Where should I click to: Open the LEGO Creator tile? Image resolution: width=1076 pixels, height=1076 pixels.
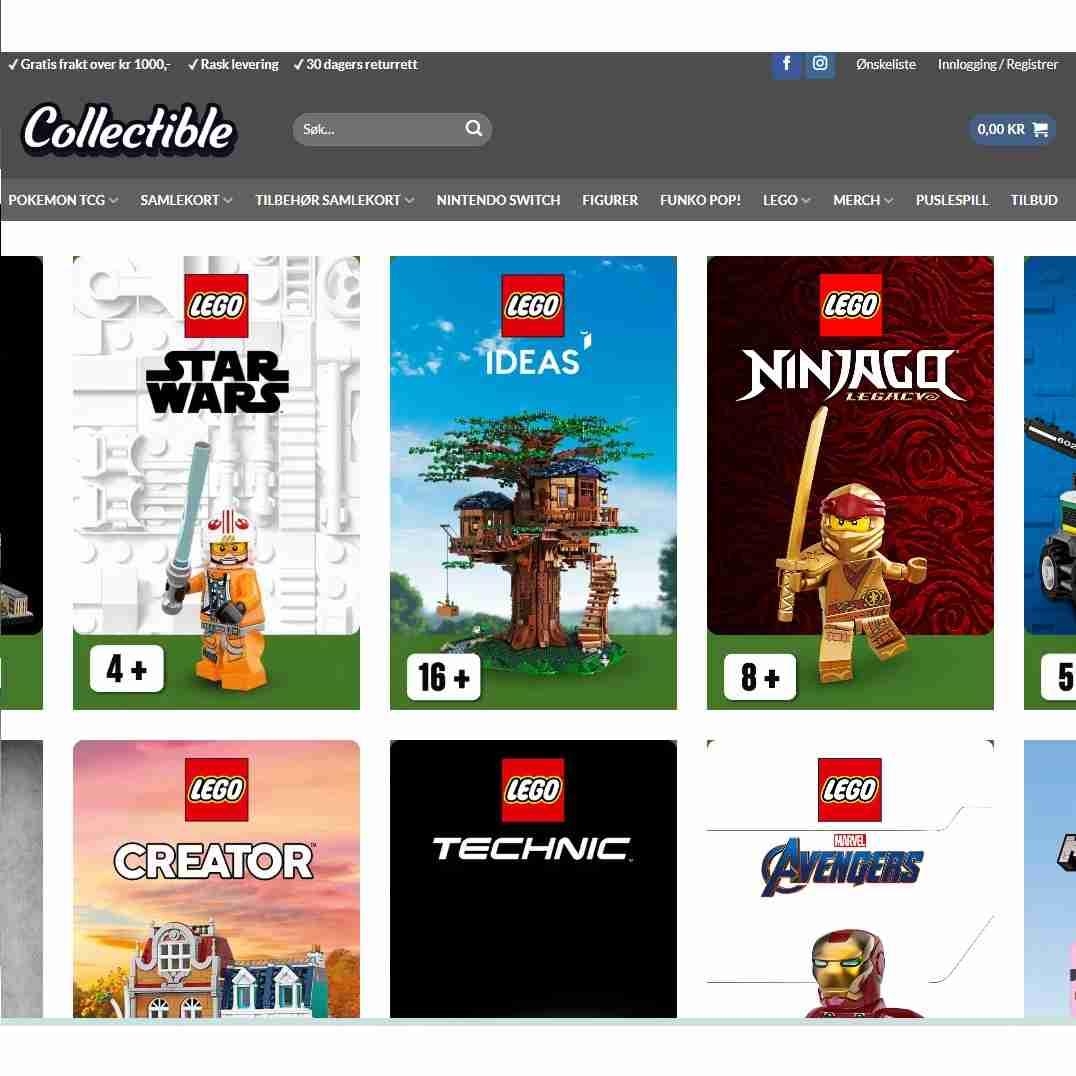[216, 878]
